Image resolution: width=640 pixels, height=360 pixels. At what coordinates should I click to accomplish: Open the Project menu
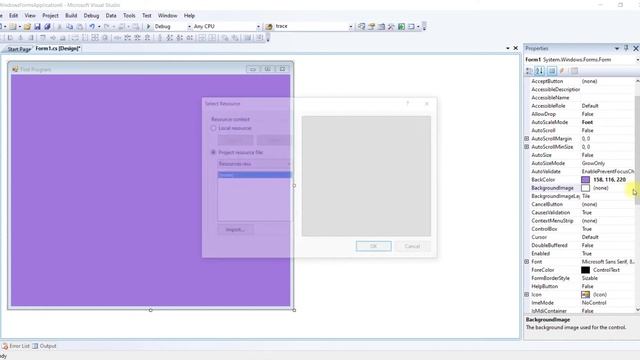click(x=50, y=16)
